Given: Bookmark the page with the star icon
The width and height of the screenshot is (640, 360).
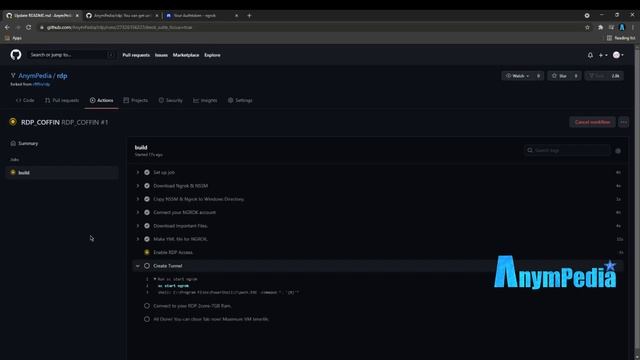Looking at the screenshot, I should click(587, 27).
